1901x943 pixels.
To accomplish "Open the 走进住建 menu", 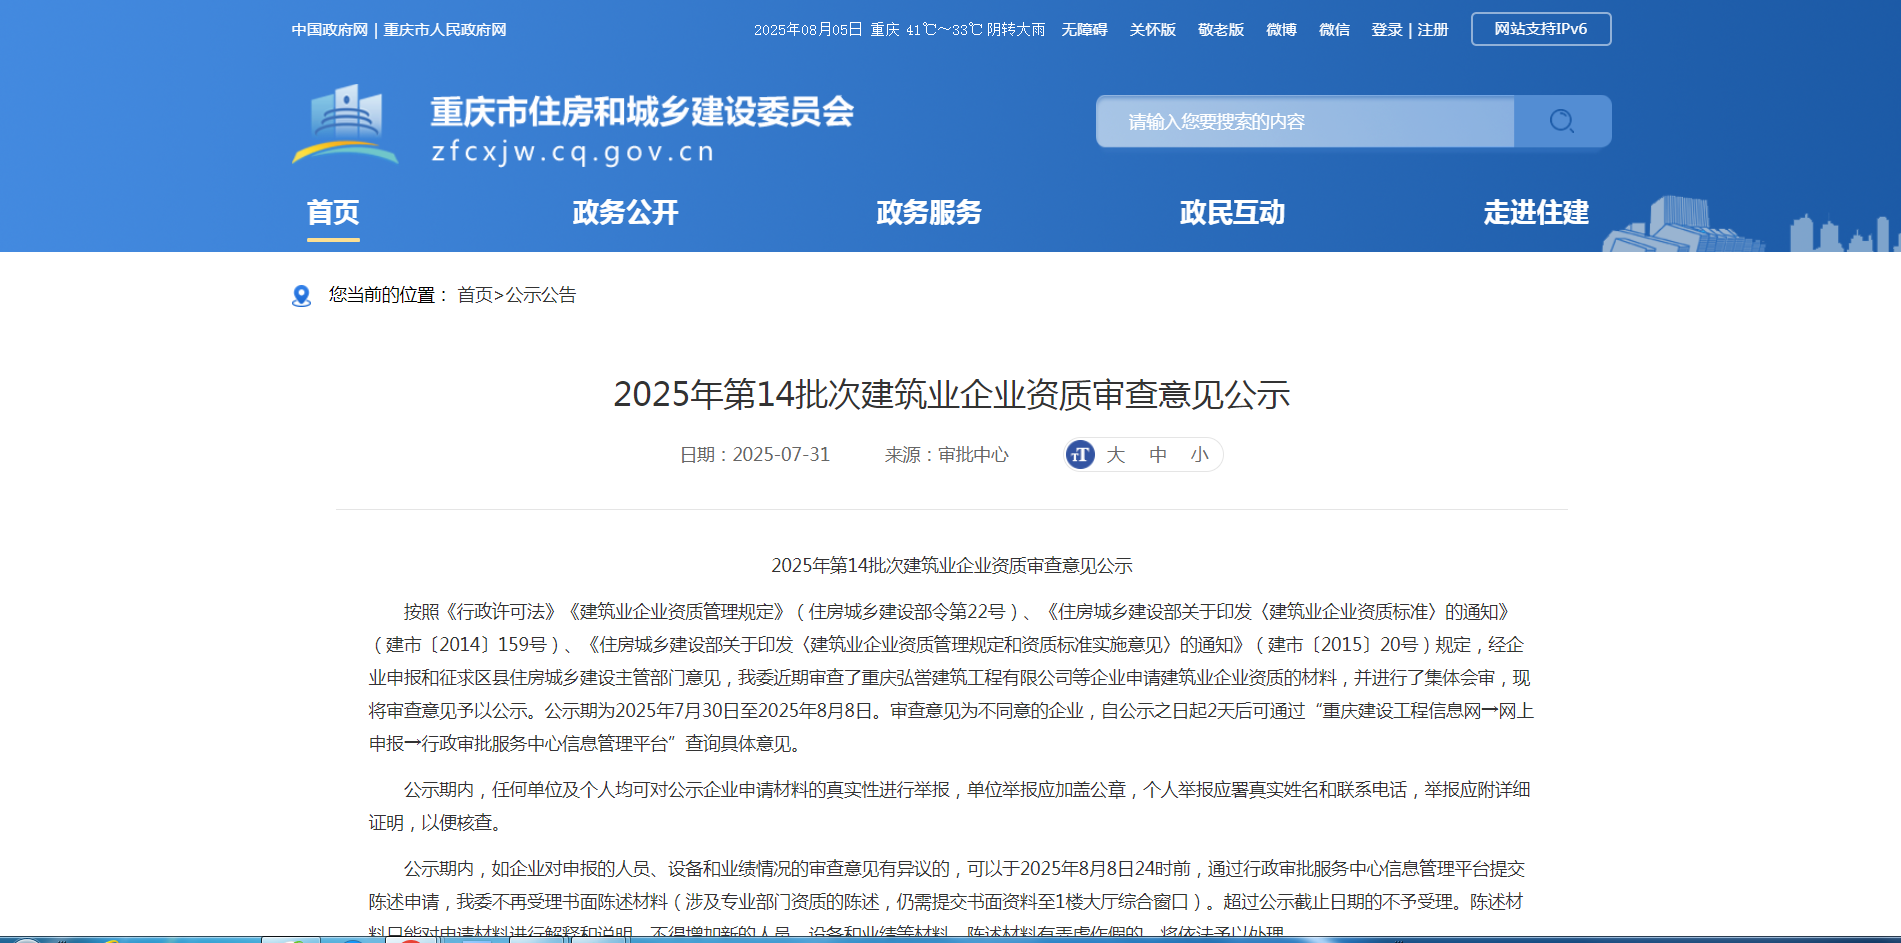I will 1535,212.
